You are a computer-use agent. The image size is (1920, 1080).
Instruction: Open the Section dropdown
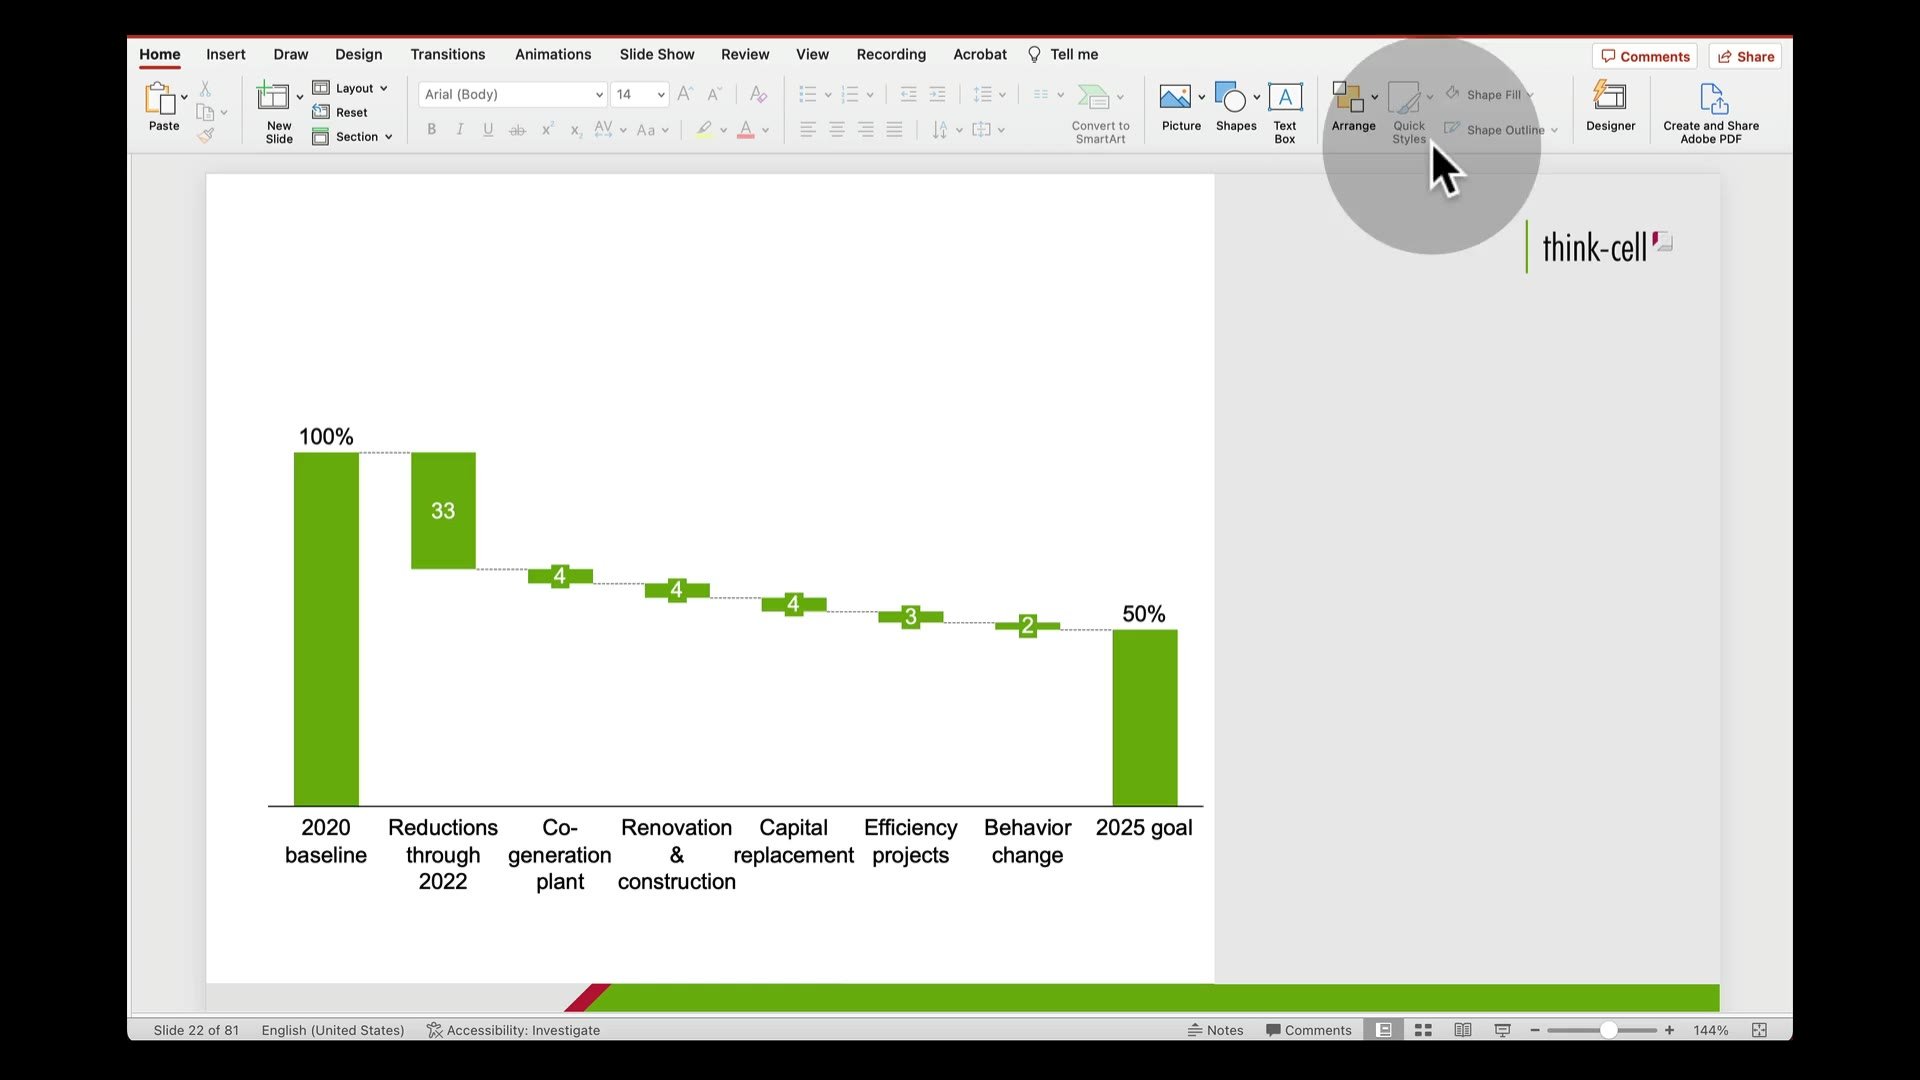pos(352,137)
